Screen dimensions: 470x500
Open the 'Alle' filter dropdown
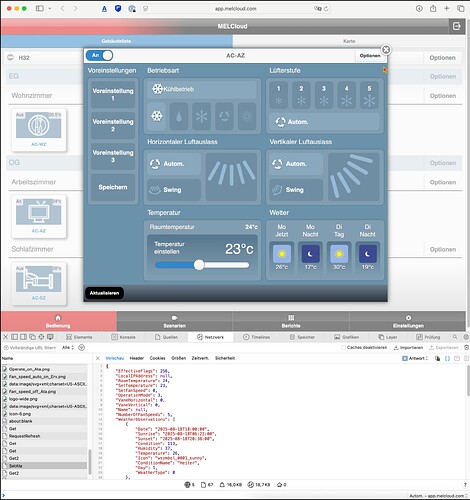[x=68, y=347]
